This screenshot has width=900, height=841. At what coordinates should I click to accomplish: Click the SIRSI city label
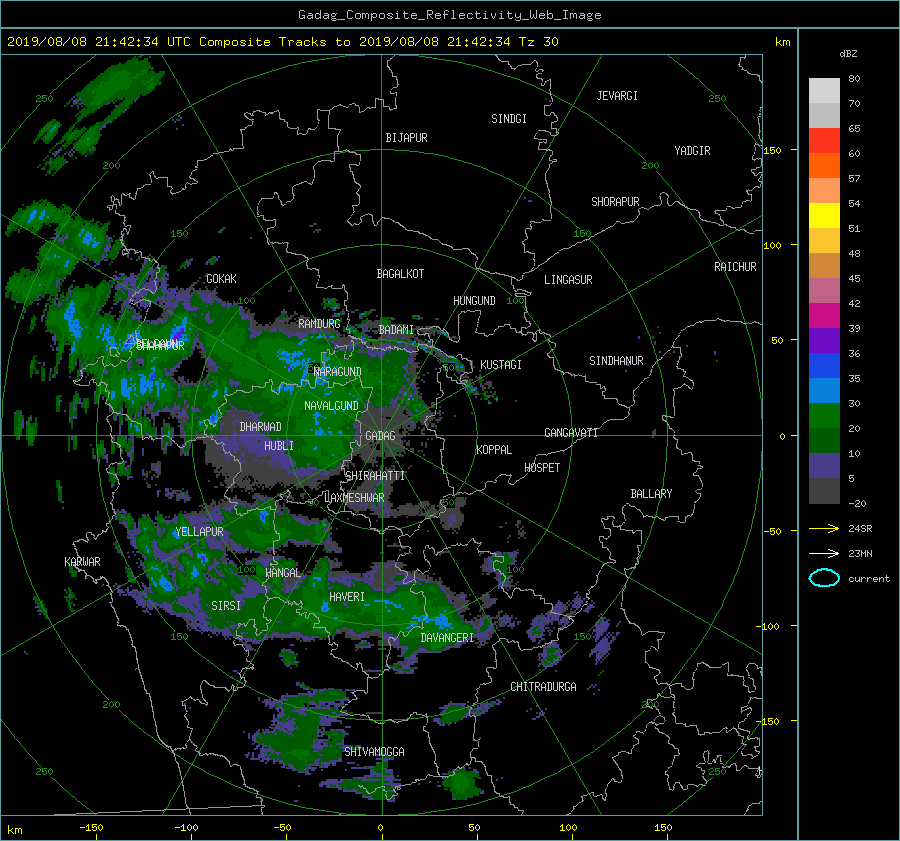226,606
